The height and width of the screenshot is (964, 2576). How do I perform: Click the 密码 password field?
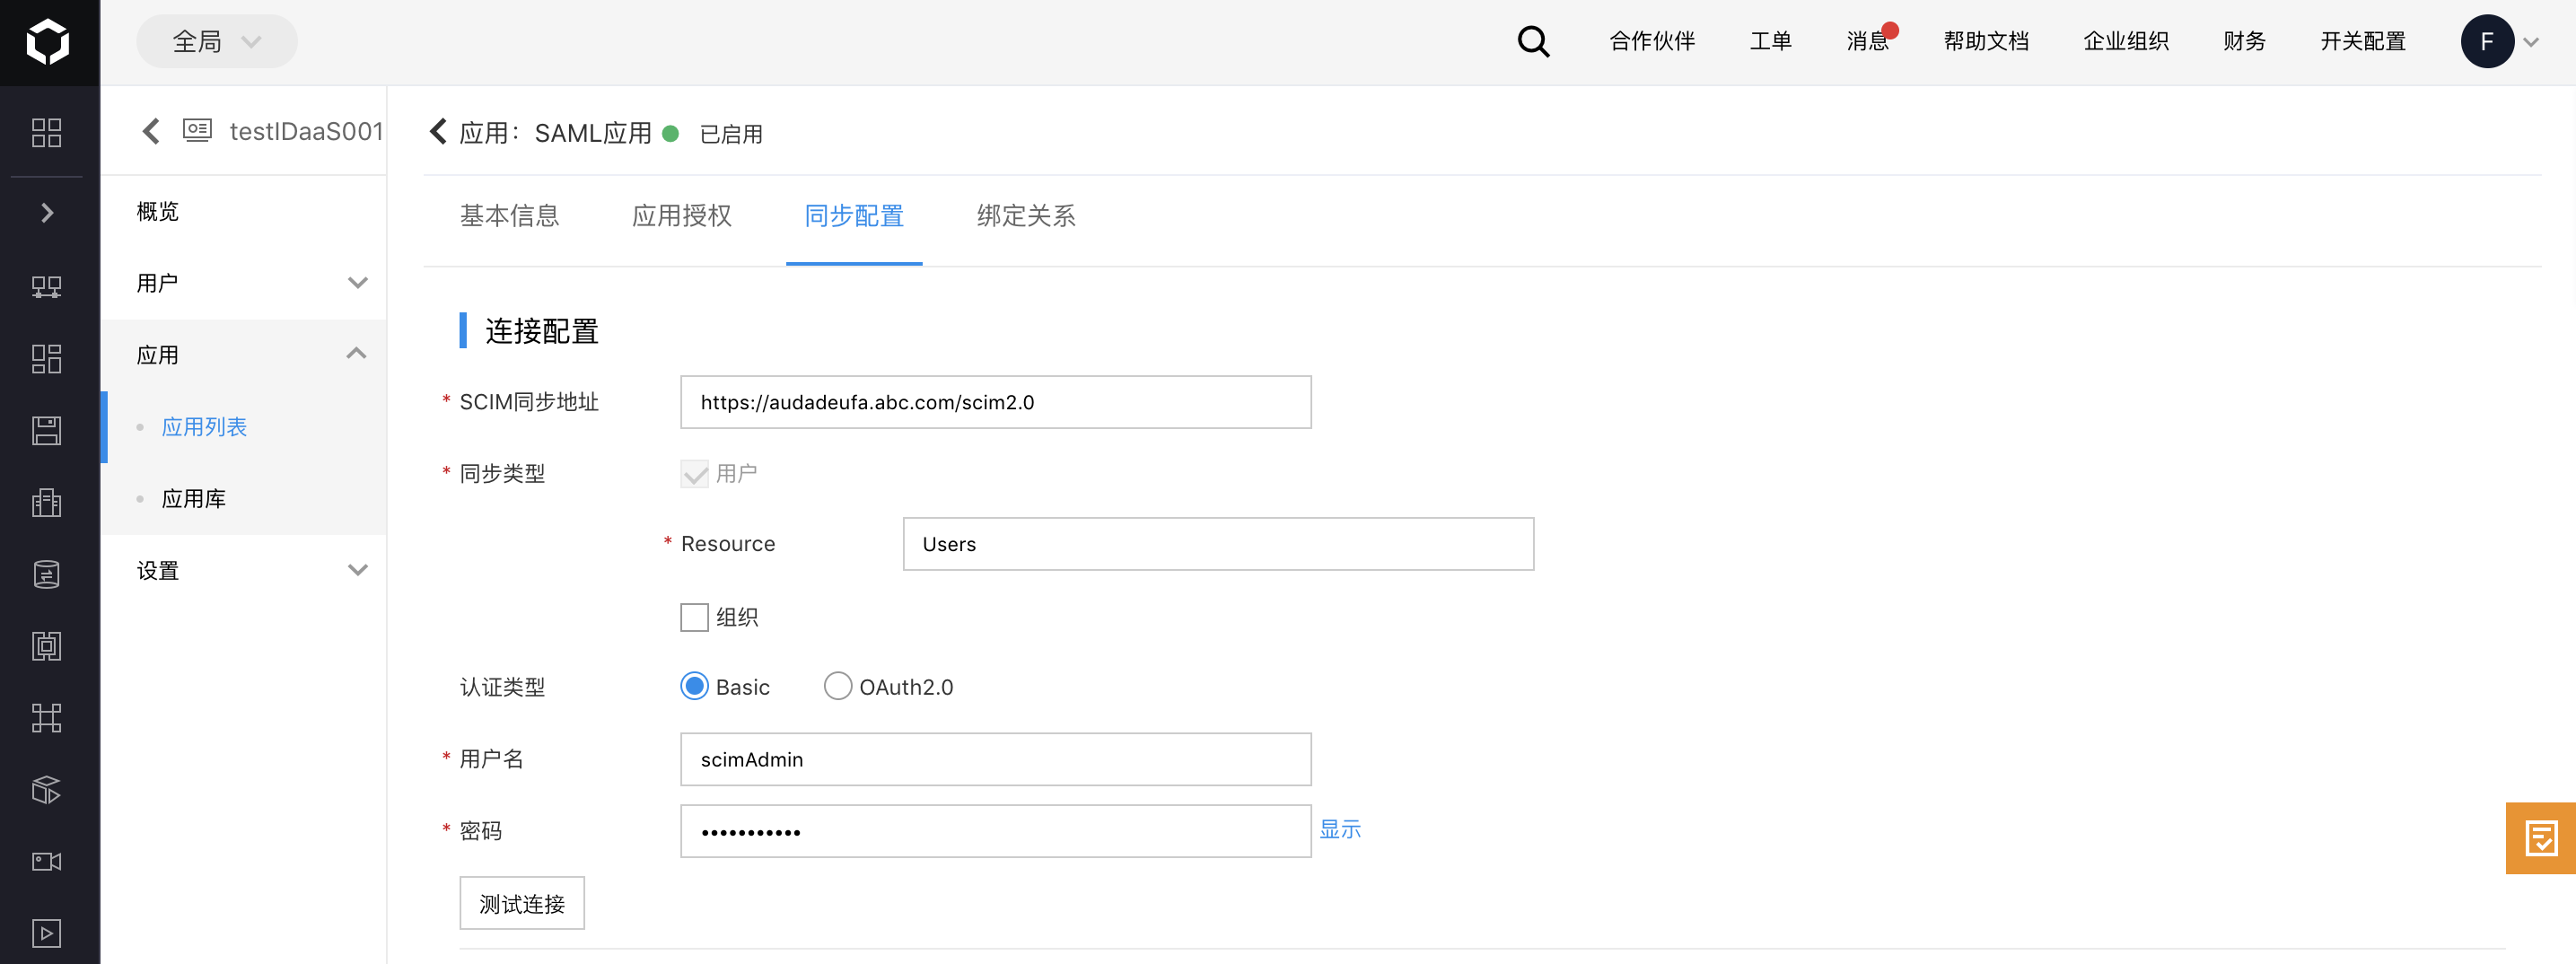coord(995,831)
